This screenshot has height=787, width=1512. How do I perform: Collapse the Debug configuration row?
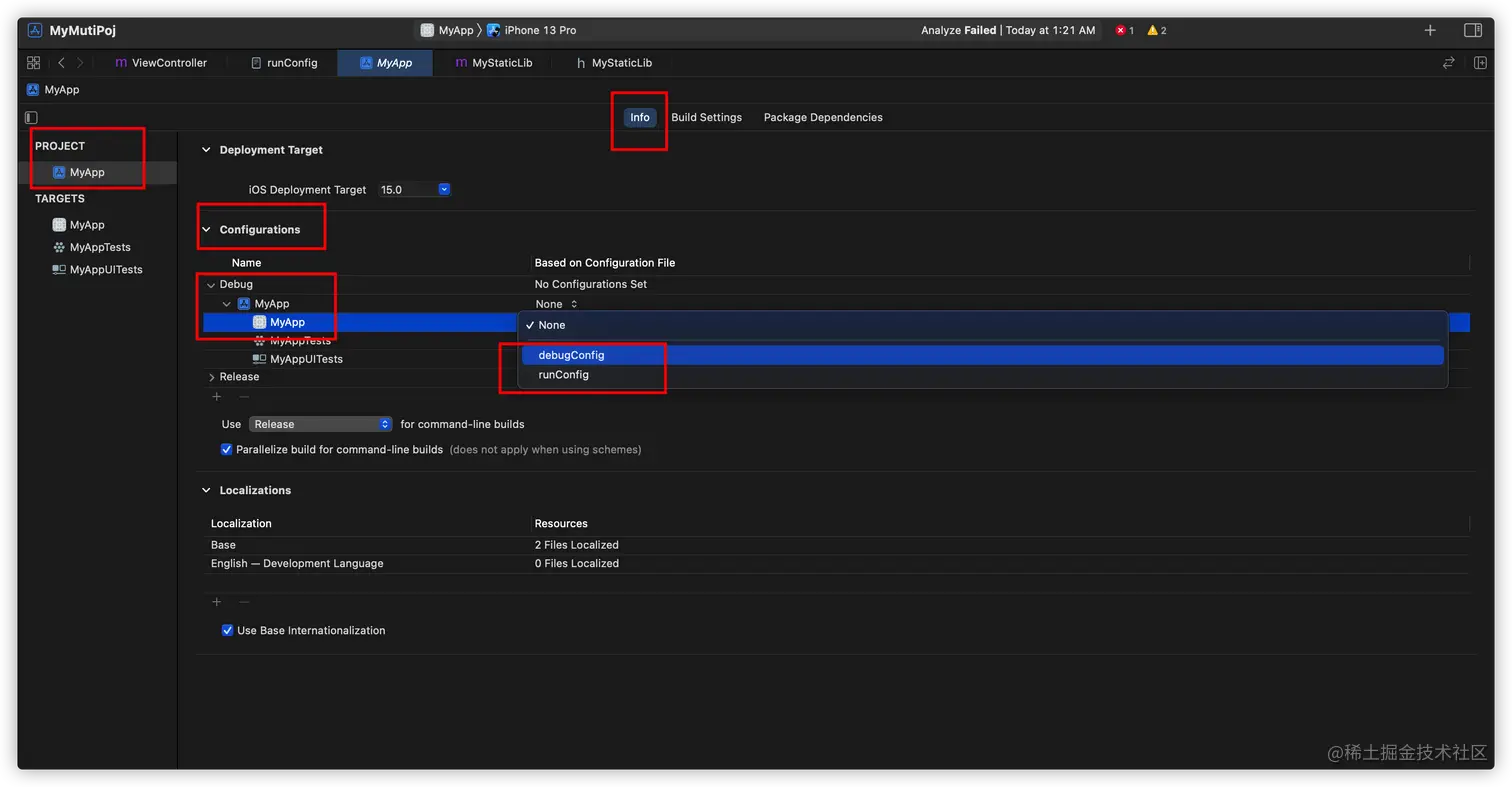[211, 285]
